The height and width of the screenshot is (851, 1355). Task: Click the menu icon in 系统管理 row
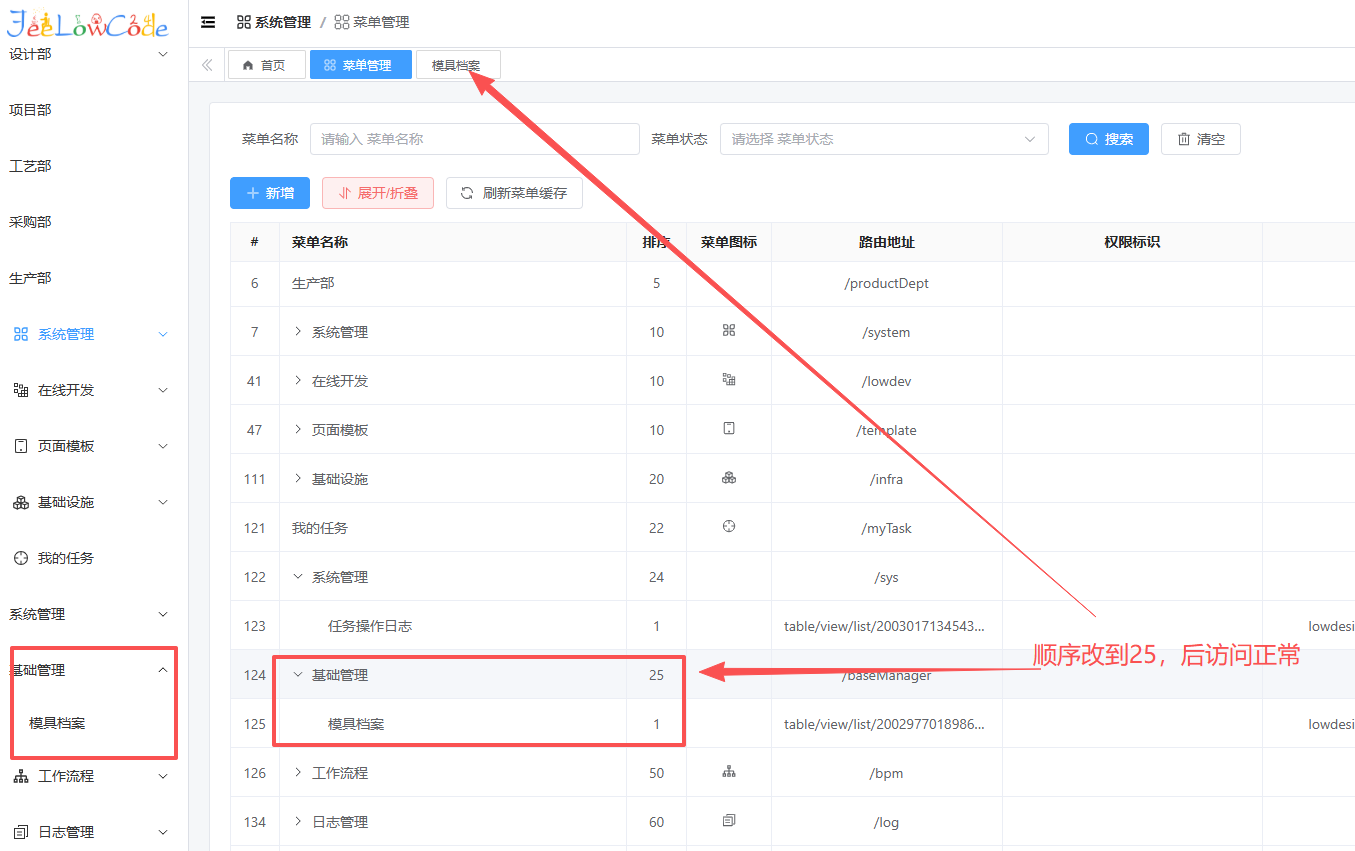click(729, 331)
